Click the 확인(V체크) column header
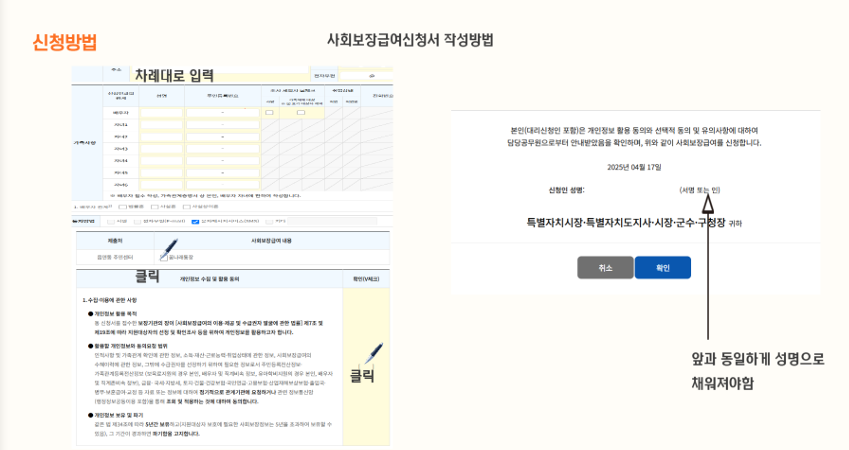The image size is (849, 450). point(366,279)
